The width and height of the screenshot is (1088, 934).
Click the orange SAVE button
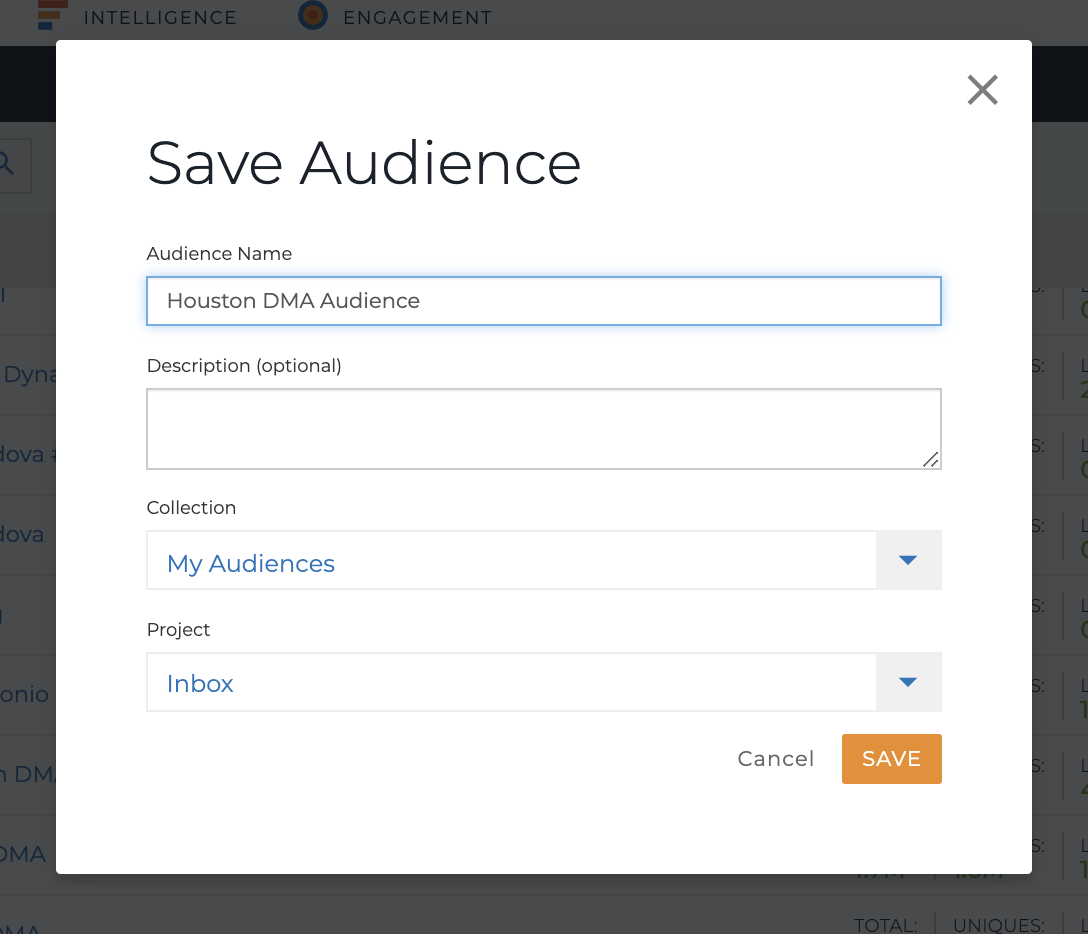(x=892, y=759)
